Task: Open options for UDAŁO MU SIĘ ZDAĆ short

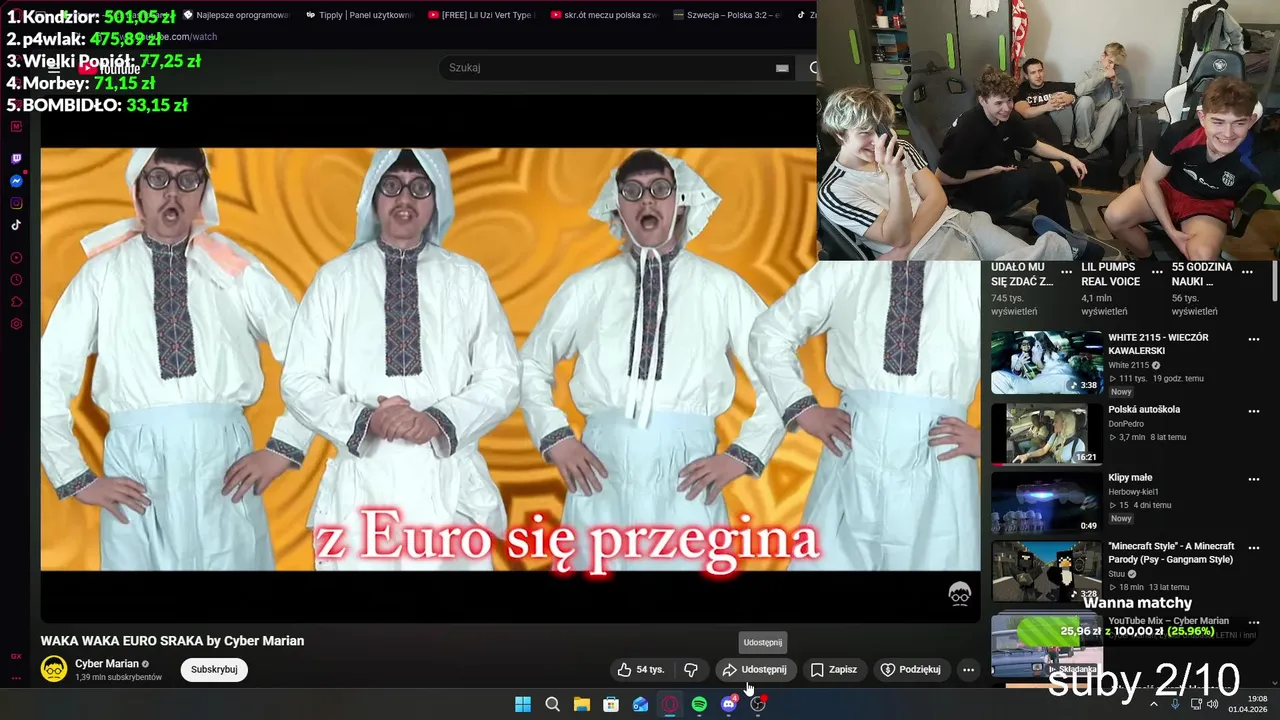Action: (x=1067, y=272)
